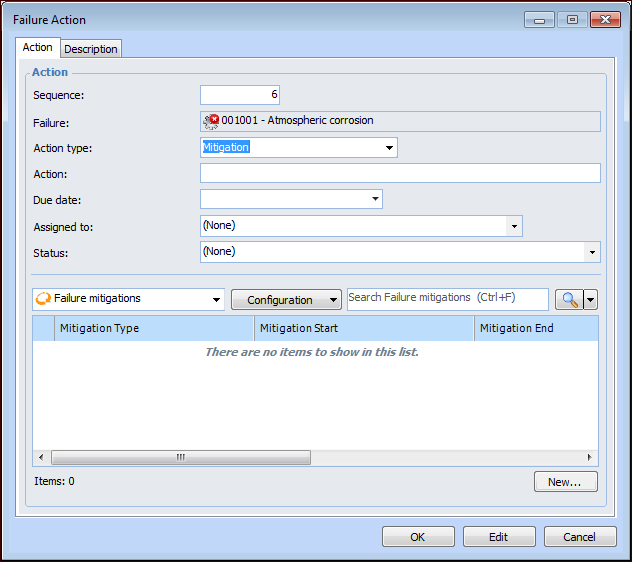Click the 'There are no items' message

[312, 352]
